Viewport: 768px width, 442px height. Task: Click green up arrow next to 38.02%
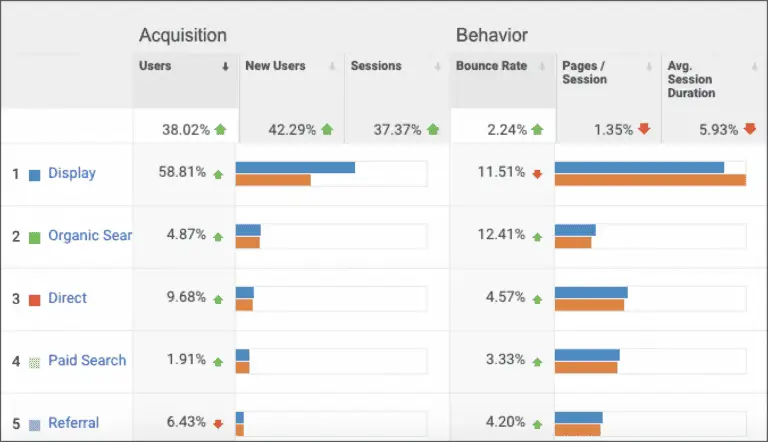click(x=220, y=129)
